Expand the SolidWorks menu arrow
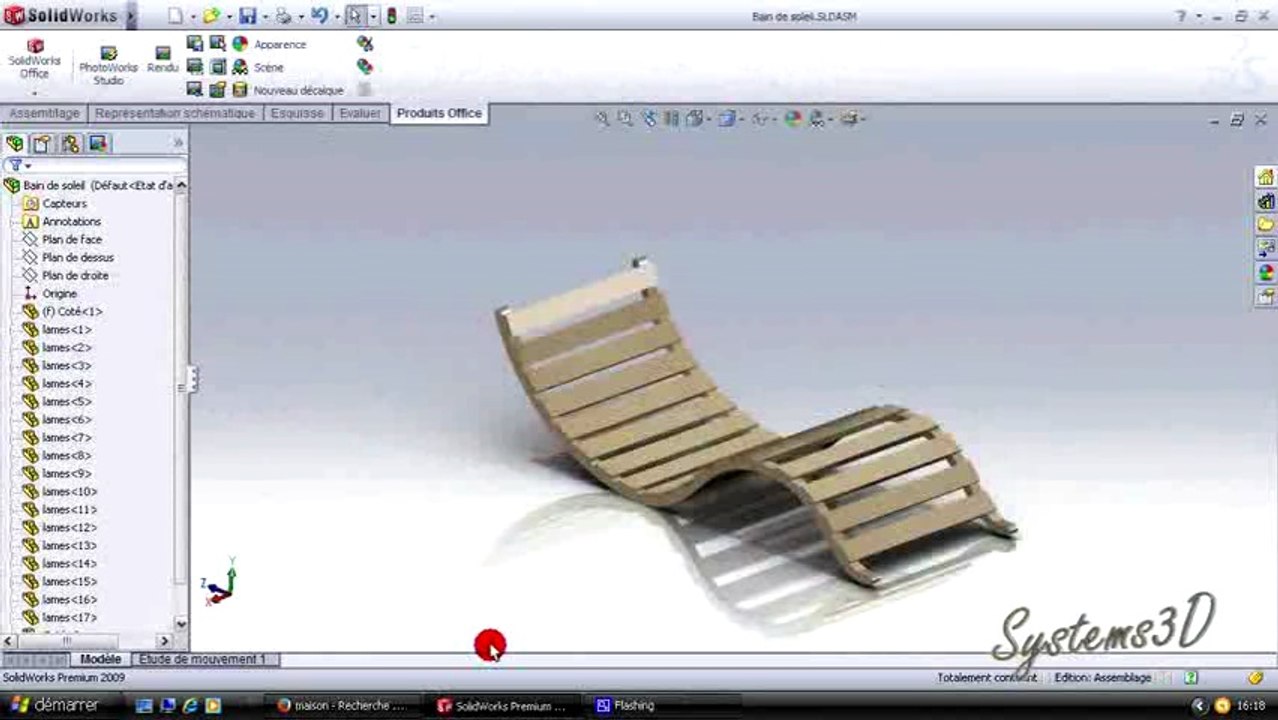 (131, 16)
